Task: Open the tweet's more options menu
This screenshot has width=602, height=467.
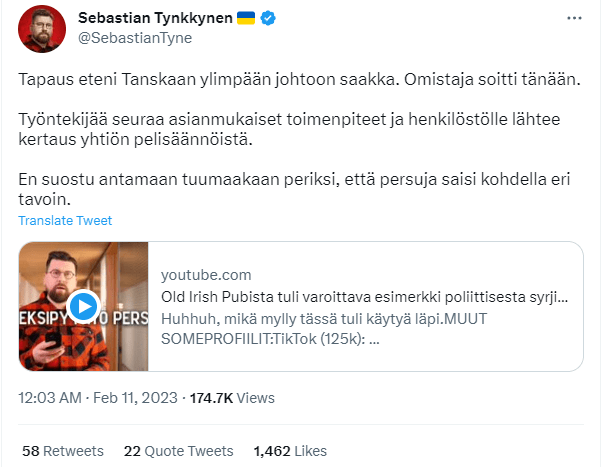Action: click(x=572, y=19)
